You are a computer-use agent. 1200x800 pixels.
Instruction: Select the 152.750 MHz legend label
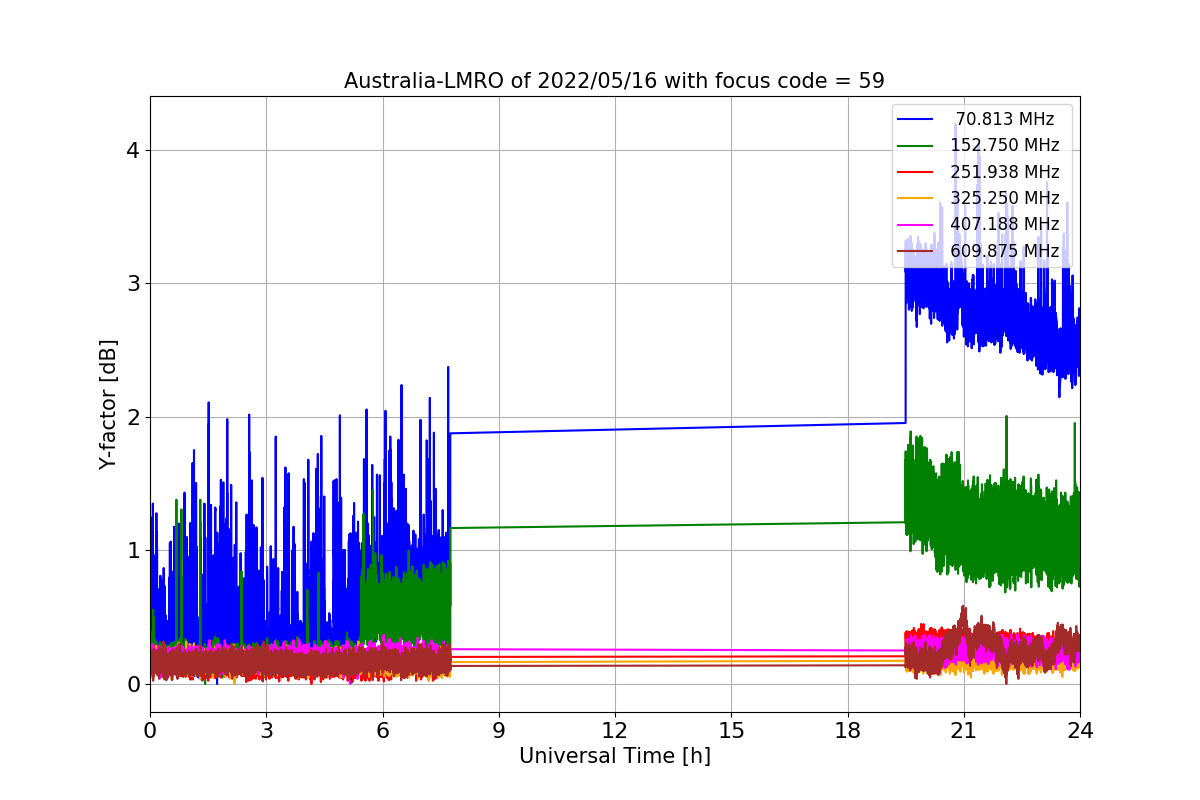click(x=1005, y=145)
